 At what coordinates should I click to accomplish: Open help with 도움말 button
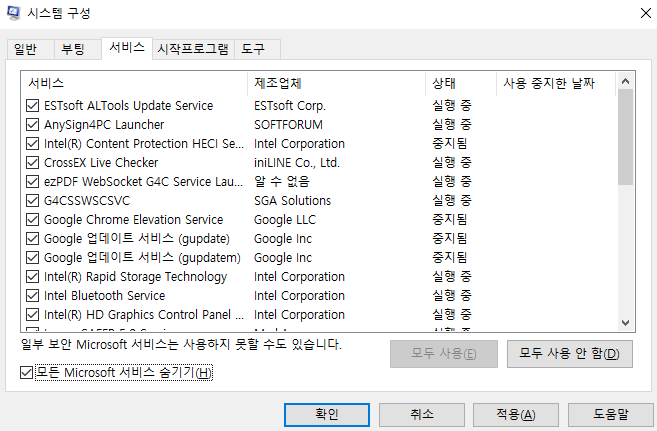(610, 415)
